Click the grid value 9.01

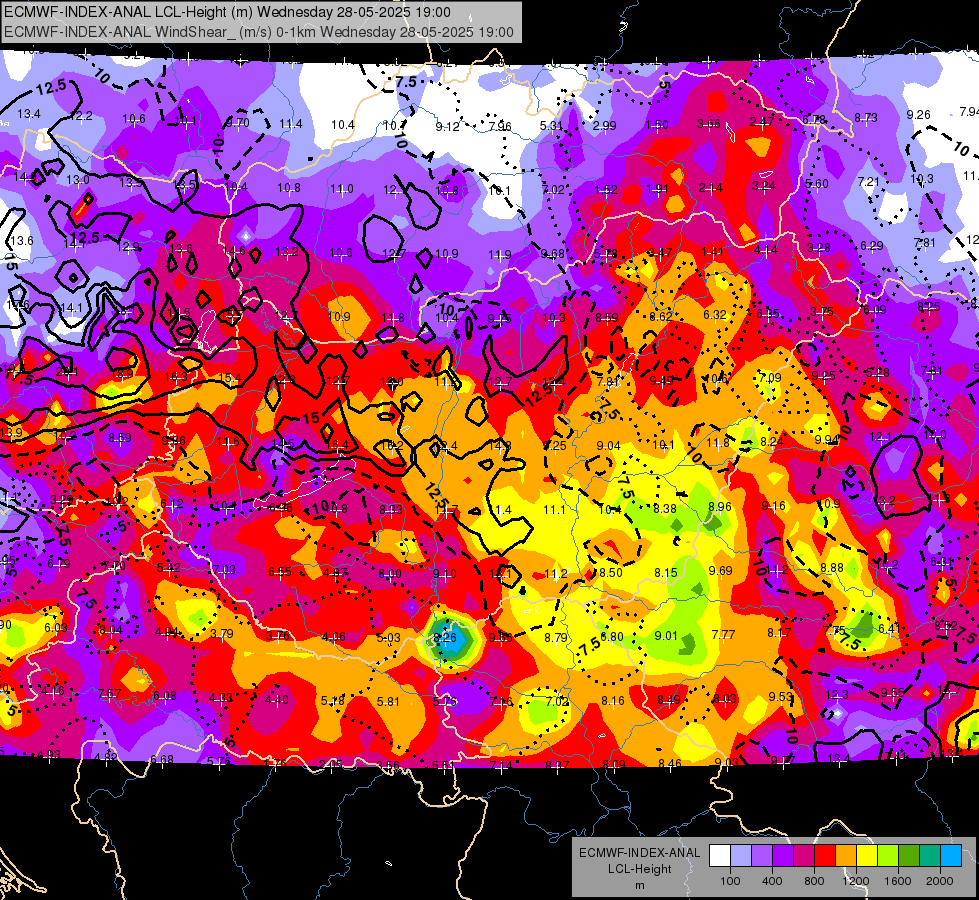point(666,636)
